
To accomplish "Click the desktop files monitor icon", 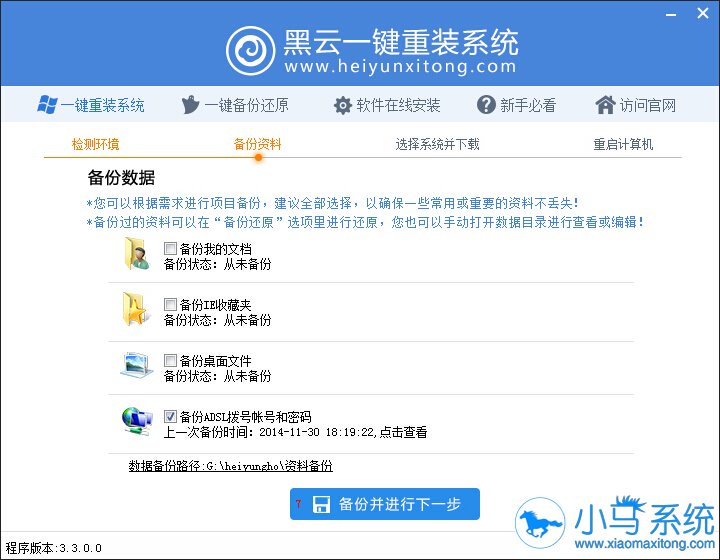I will tap(137, 365).
